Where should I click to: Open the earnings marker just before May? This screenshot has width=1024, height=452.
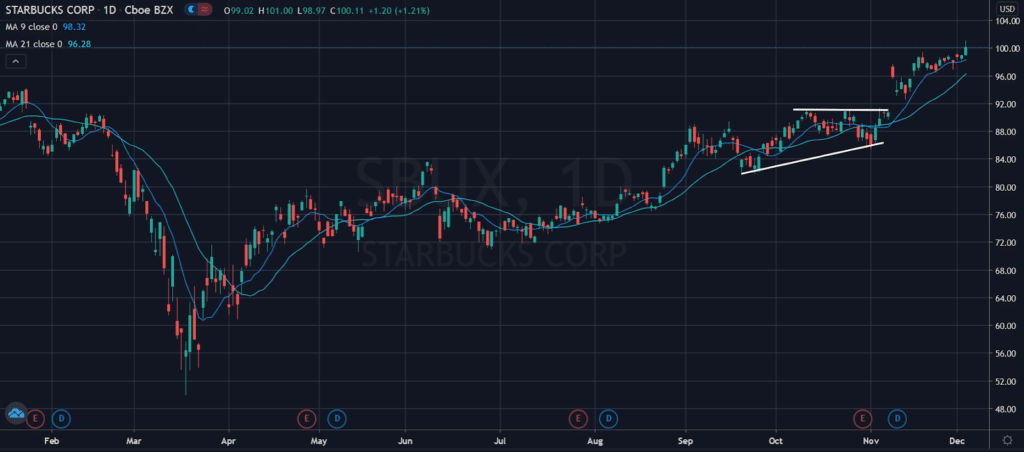coord(305,417)
